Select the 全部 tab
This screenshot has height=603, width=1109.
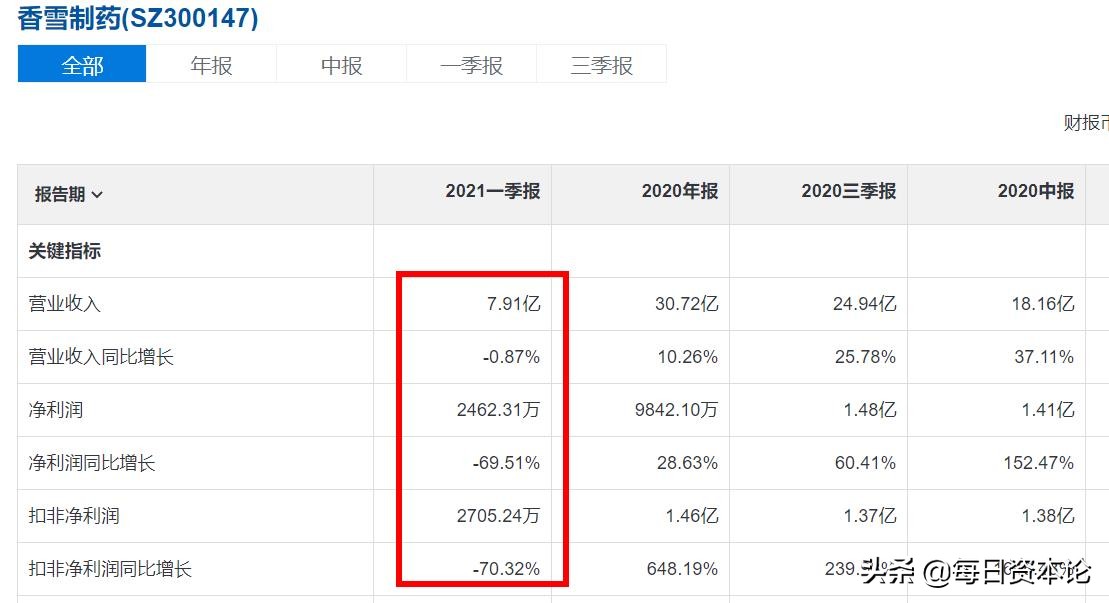click(x=82, y=66)
